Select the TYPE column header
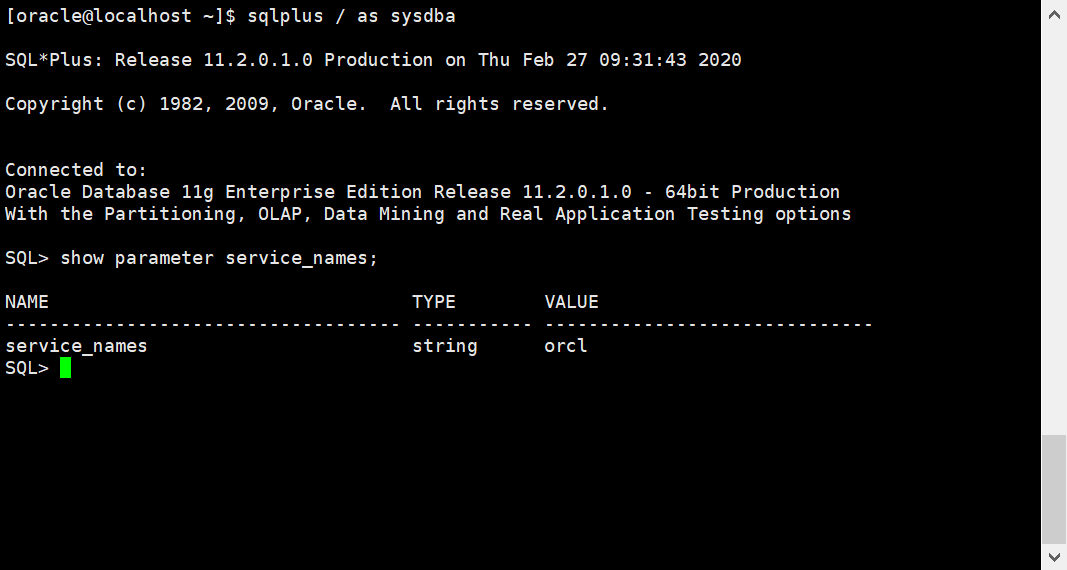The image size is (1067, 570). click(x=433, y=302)
